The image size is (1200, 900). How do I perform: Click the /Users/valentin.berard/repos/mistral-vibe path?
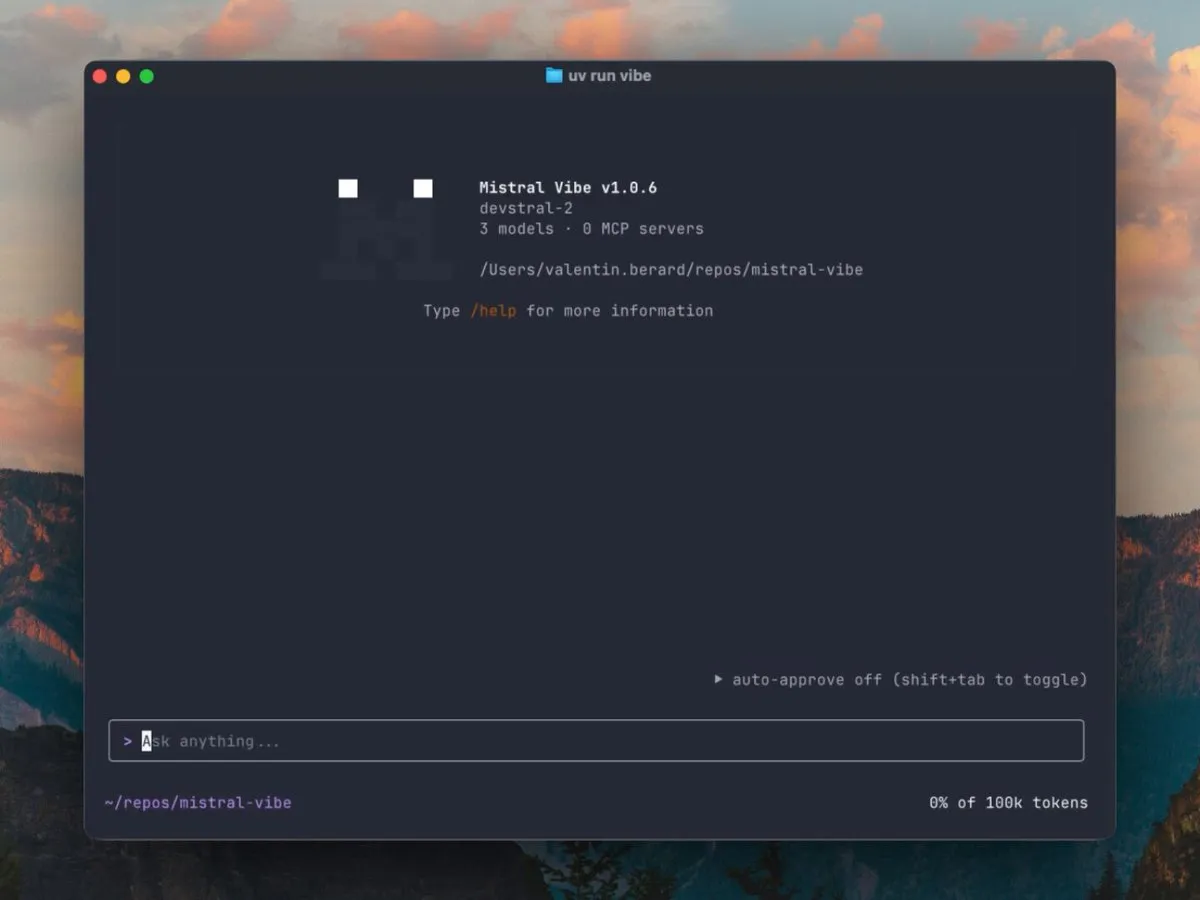coord(671,270)
